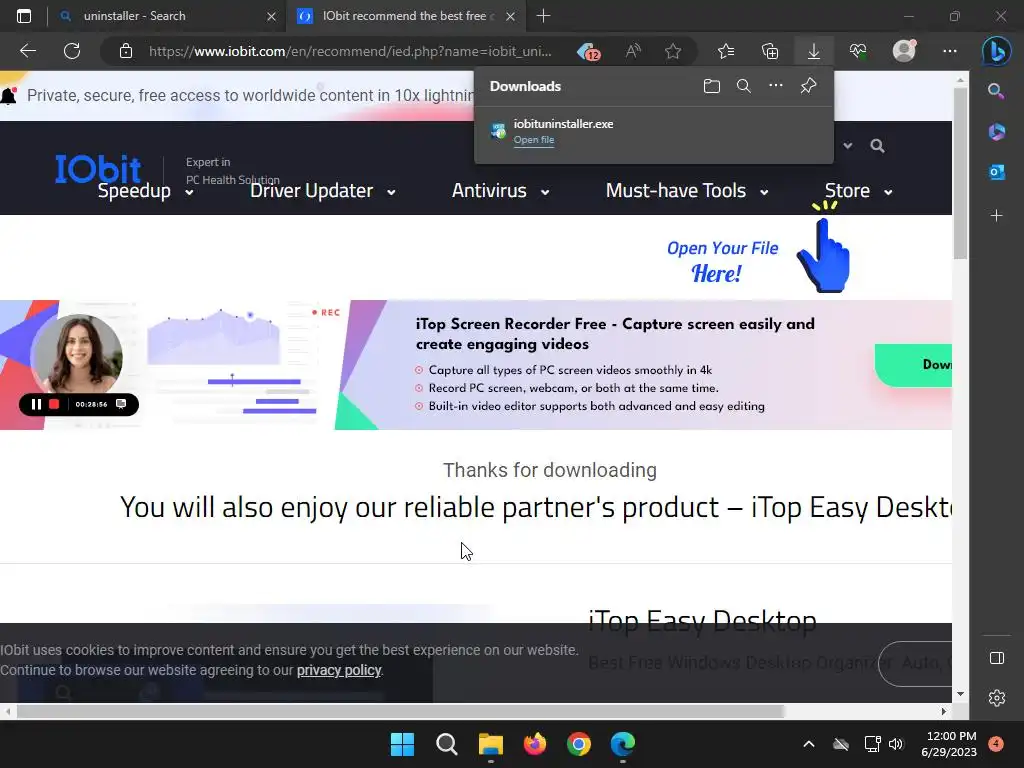Reload the page with the refresh icon

click(x=72, y=51)
